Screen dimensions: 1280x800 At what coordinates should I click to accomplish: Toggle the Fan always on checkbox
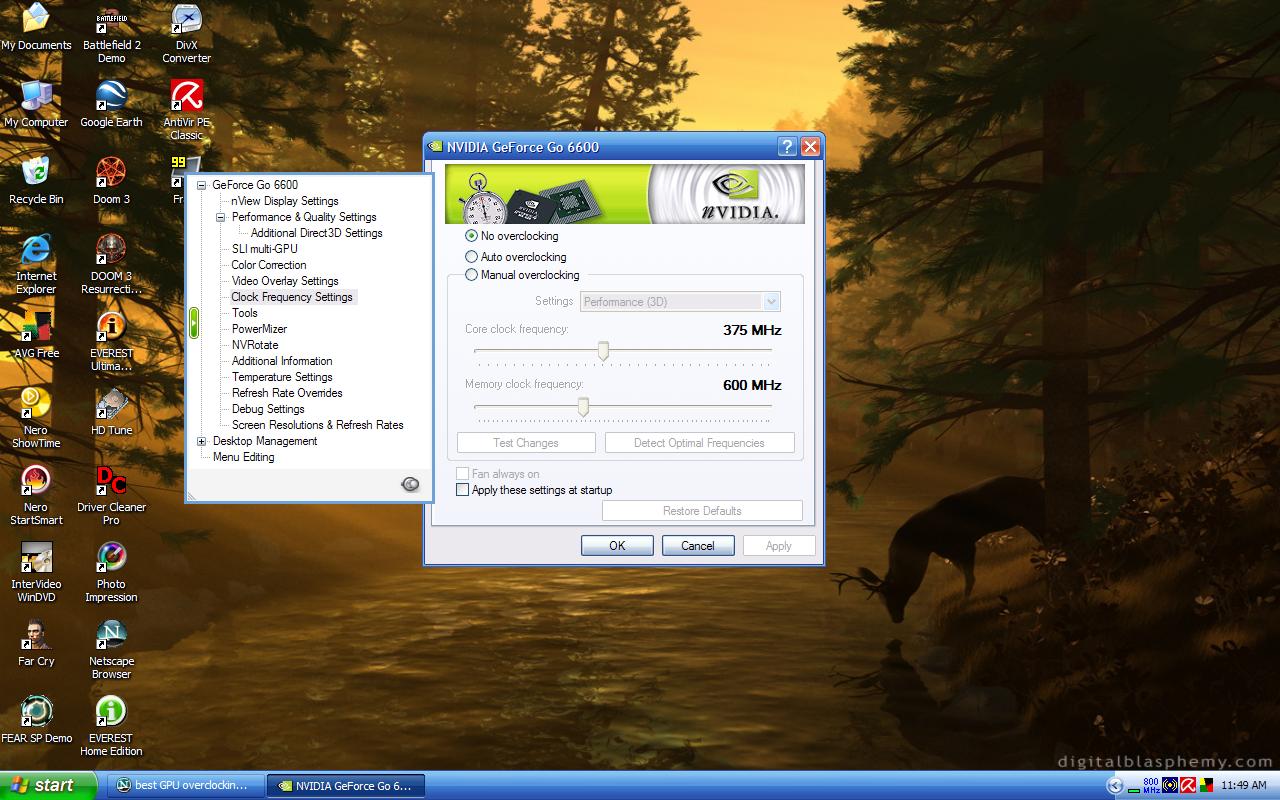tap(498, 474)
